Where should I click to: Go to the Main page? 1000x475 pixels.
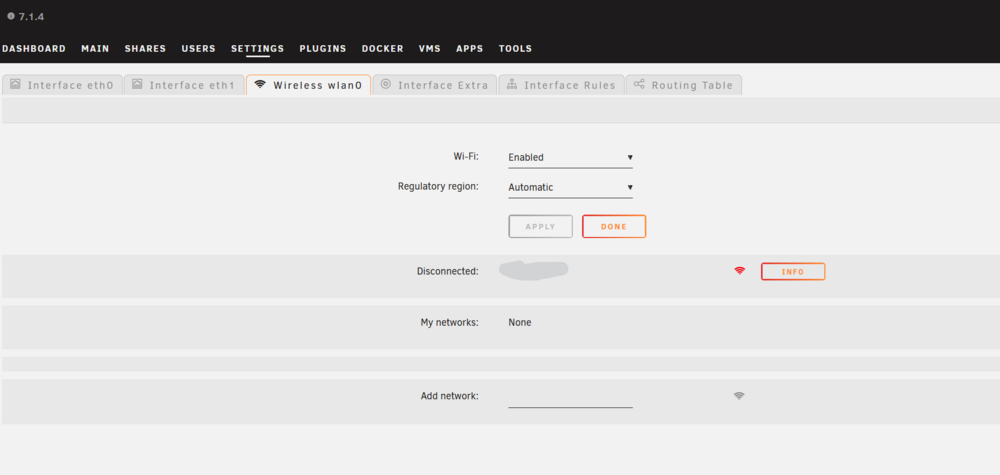[x=95, y=48]
